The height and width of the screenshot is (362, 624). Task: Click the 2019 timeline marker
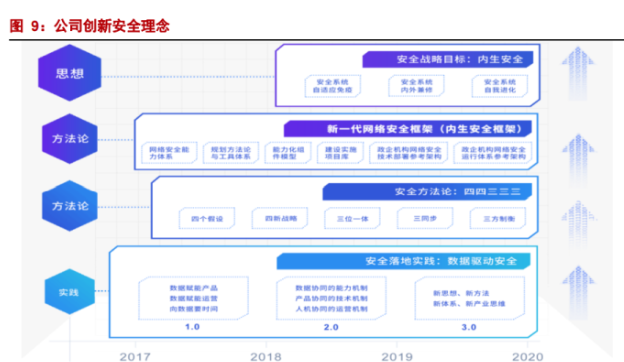tap(397, 356)
